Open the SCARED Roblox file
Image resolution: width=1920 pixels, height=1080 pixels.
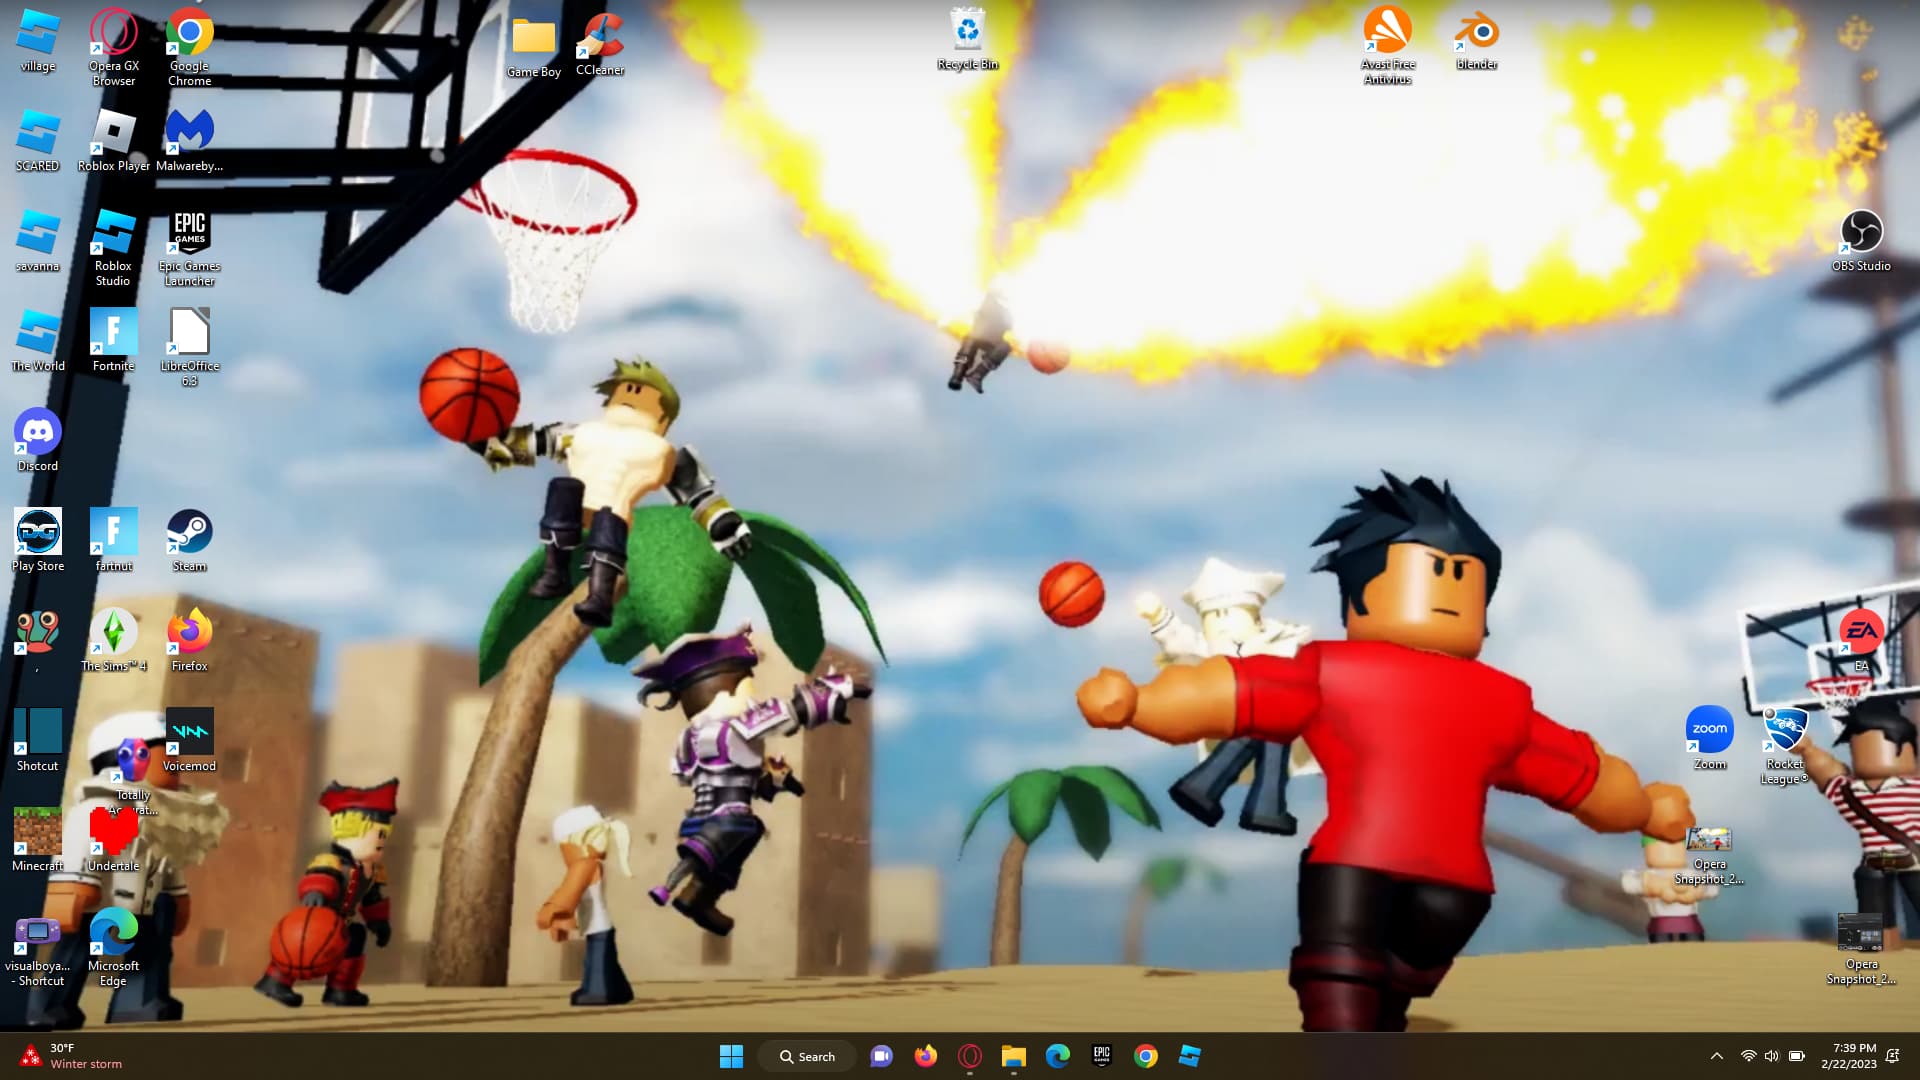click(38, 141)
